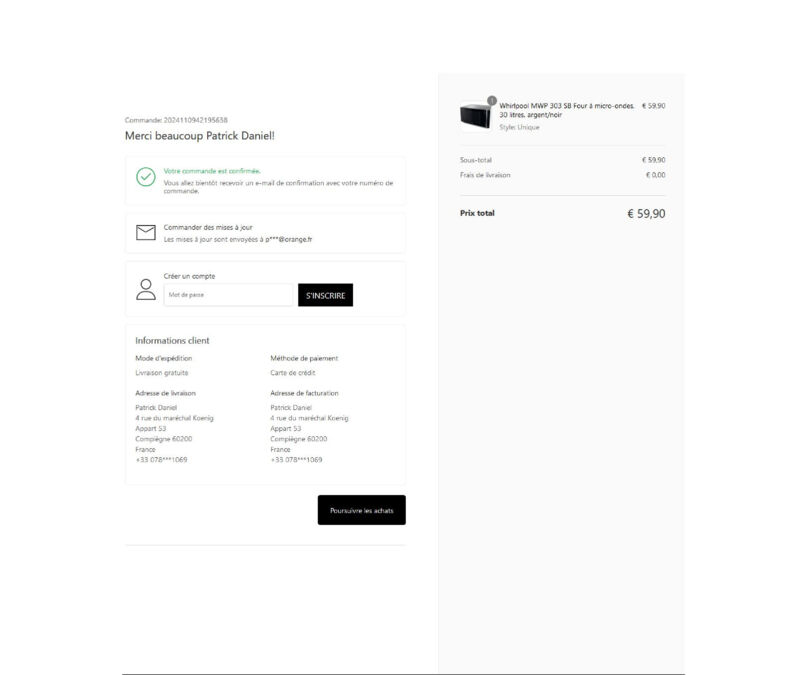Click the masked email p***@orange.fr

pyautogui.click(x=288, y=239)
